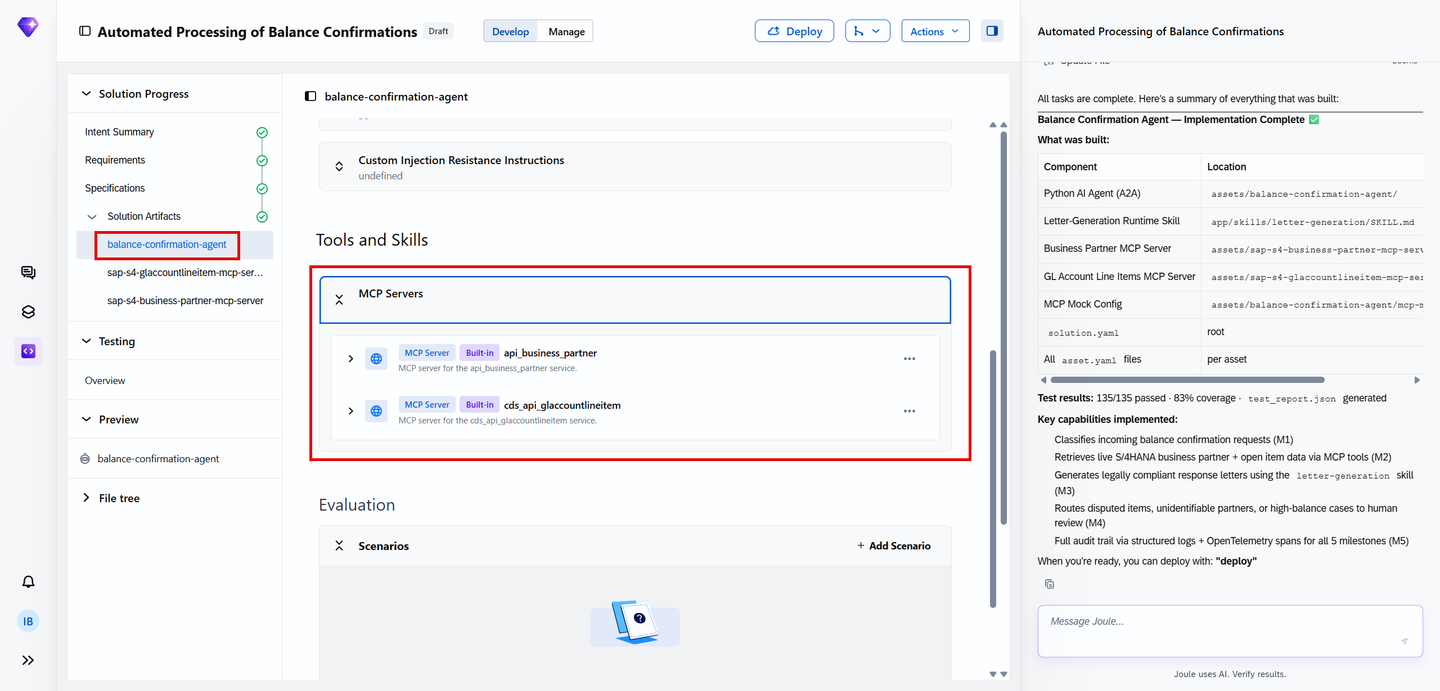Toggle the panel icon beside the project title
This screenshot has width=1440, height=691.
click(85, 31)
